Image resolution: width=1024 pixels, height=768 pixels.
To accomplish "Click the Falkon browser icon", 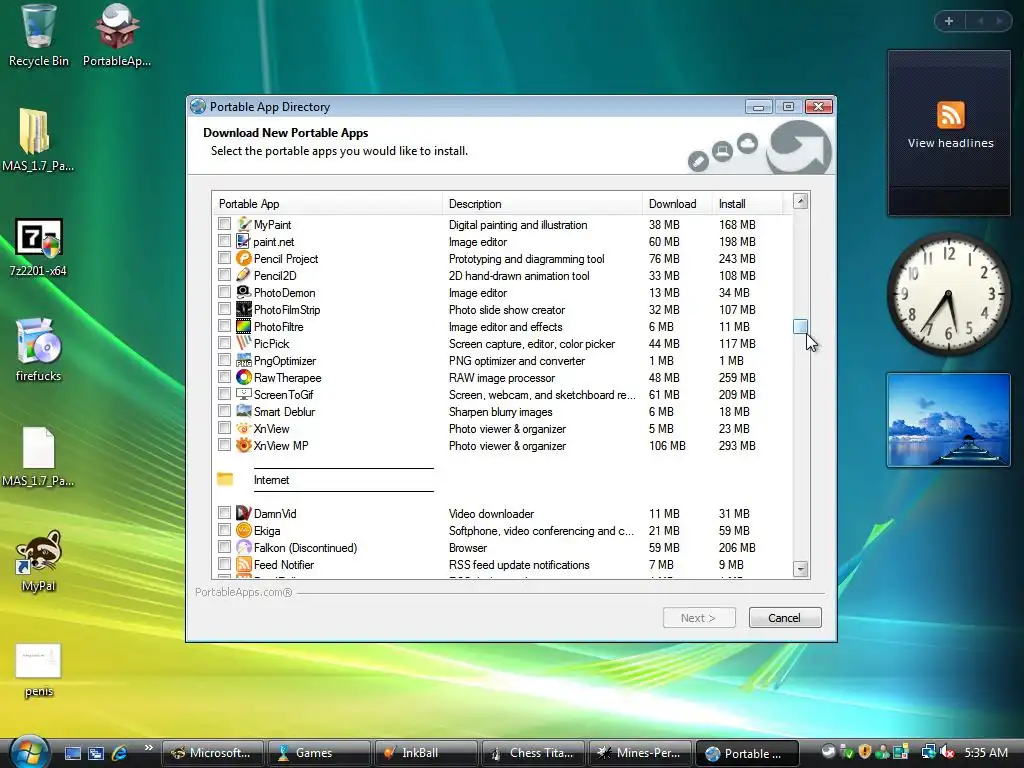I will coord(244,547).
